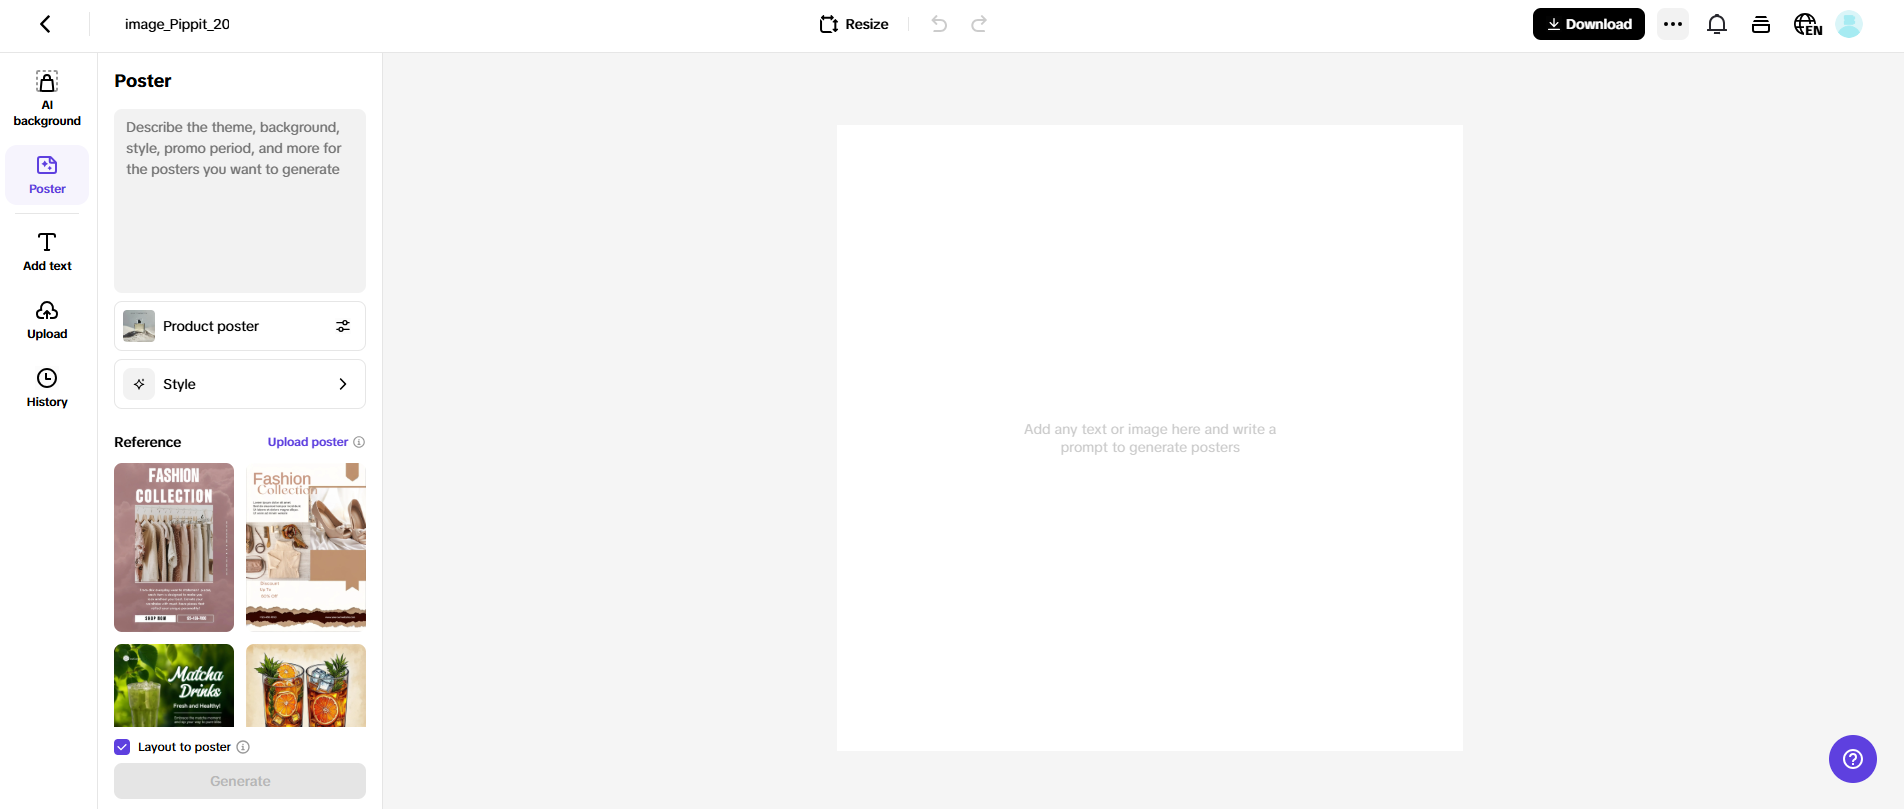Select the Matcha Drinks reference poster
Screen dimensions: 1904x809
click(x=174, y=685)
